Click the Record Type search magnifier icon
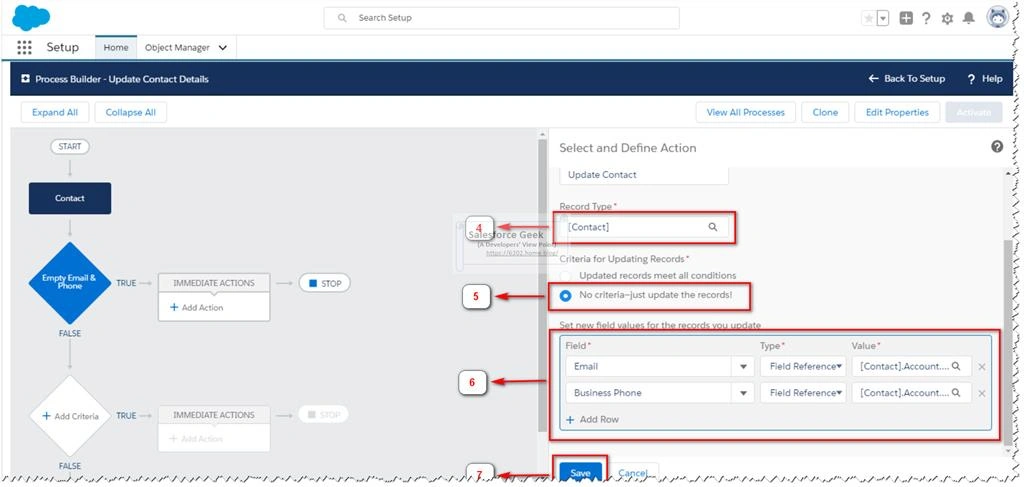The width and height of the screenshot is (1024, 487). coord(713,227)
